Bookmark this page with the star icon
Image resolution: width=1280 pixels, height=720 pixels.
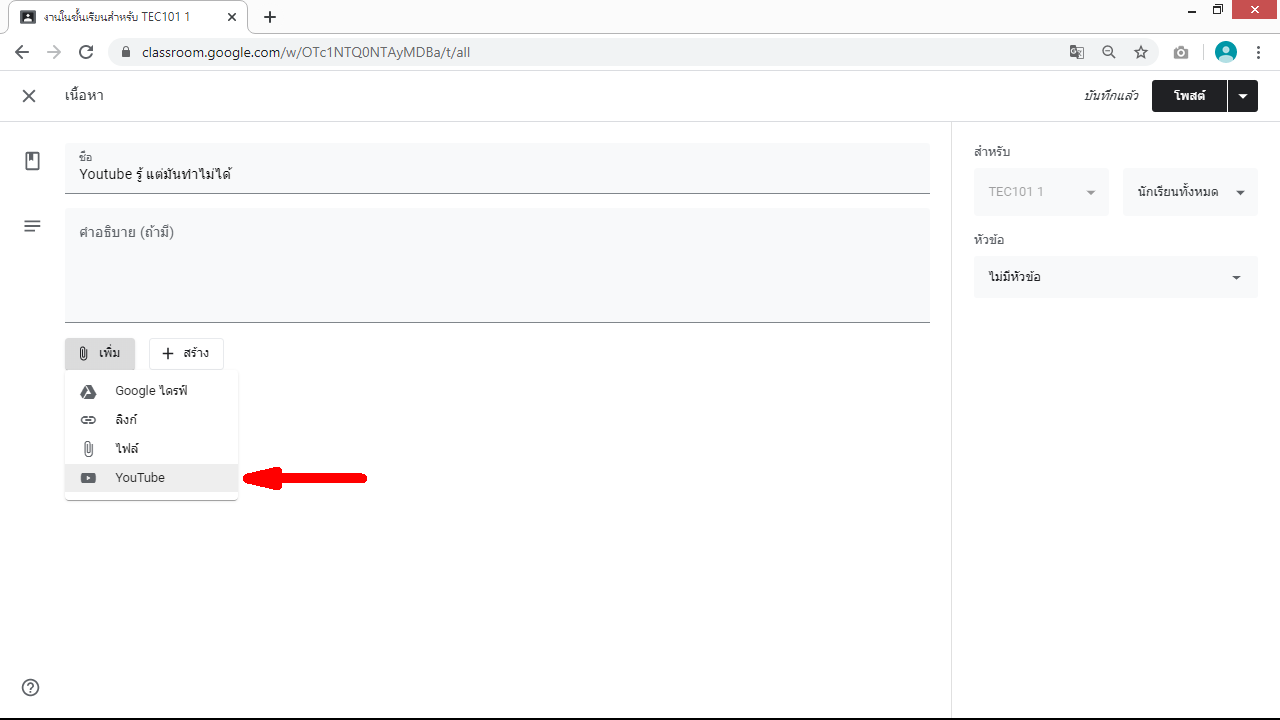coord(1141,52)
